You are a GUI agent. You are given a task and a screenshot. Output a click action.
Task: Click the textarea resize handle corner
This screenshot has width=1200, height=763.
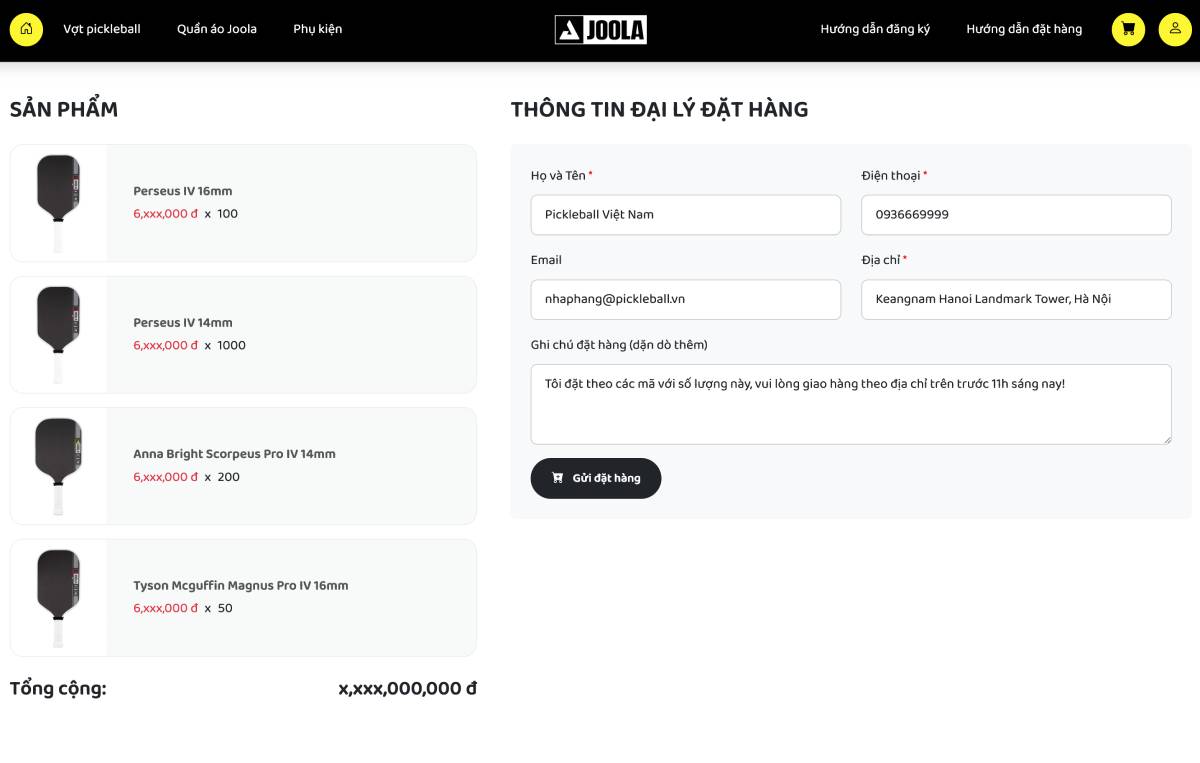(1166, 439)
